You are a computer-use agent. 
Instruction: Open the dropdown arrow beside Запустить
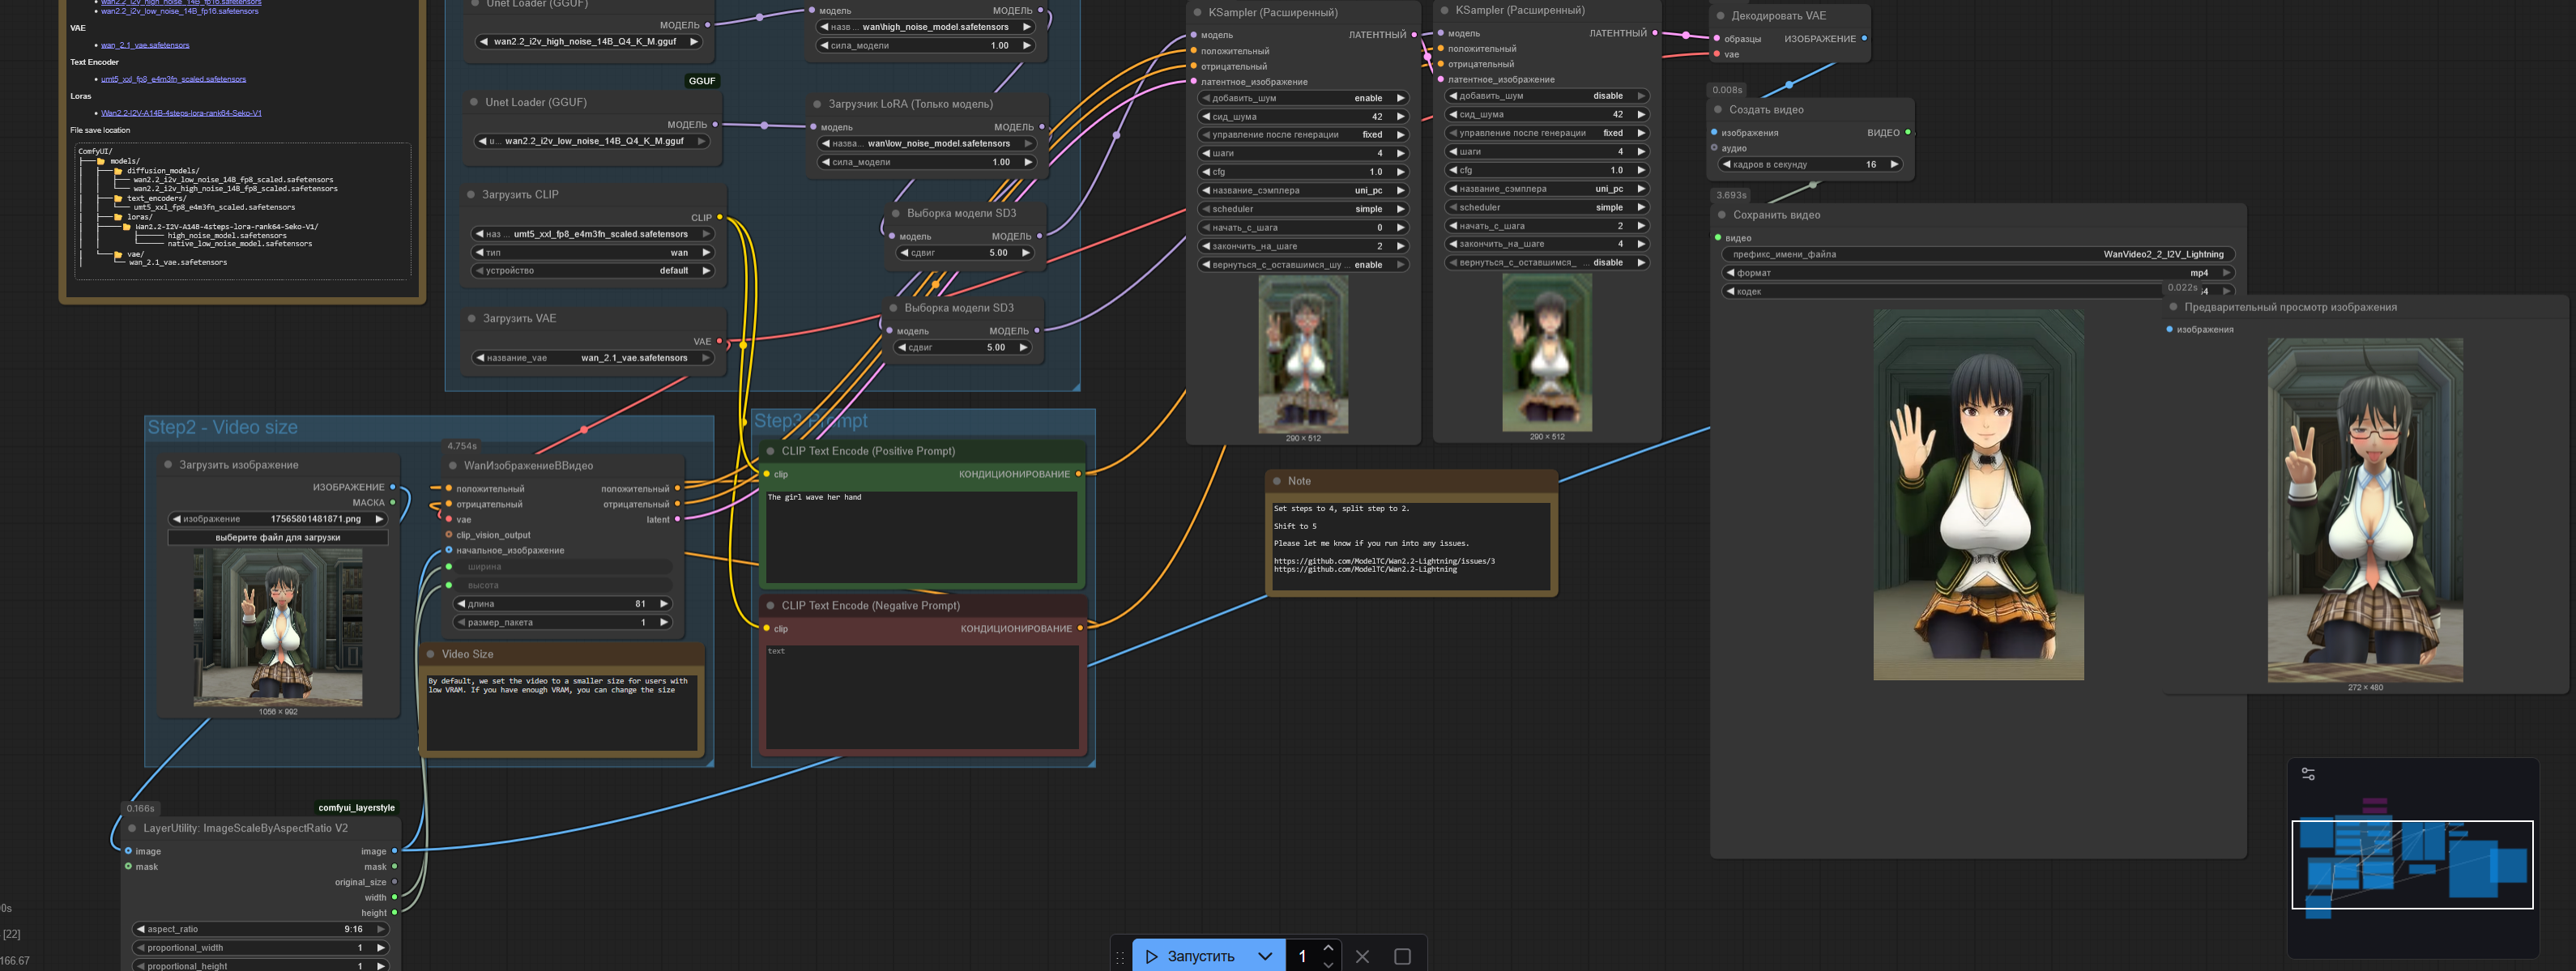1265,956
